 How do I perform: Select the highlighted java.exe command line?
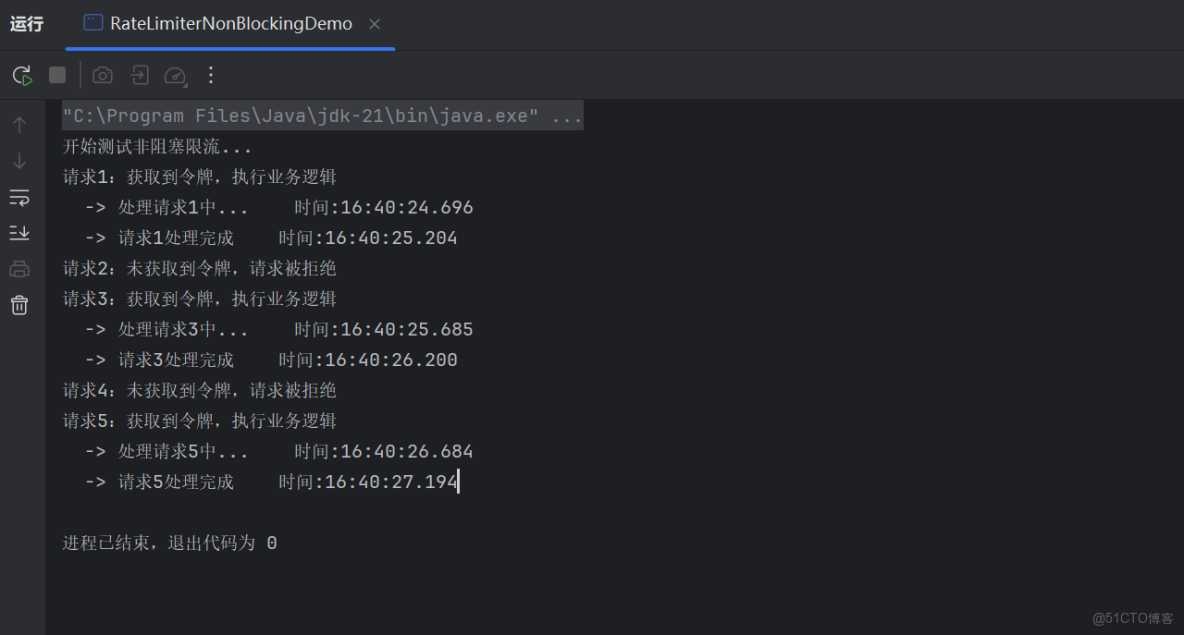point(320,115)
